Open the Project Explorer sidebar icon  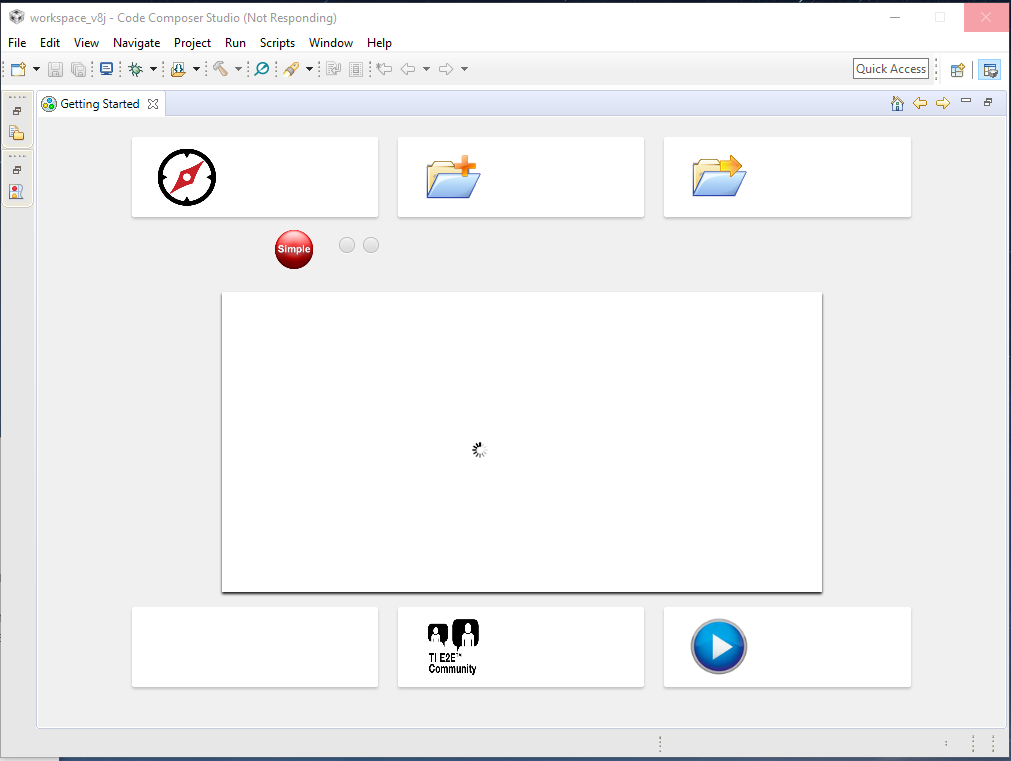[17, 133]
